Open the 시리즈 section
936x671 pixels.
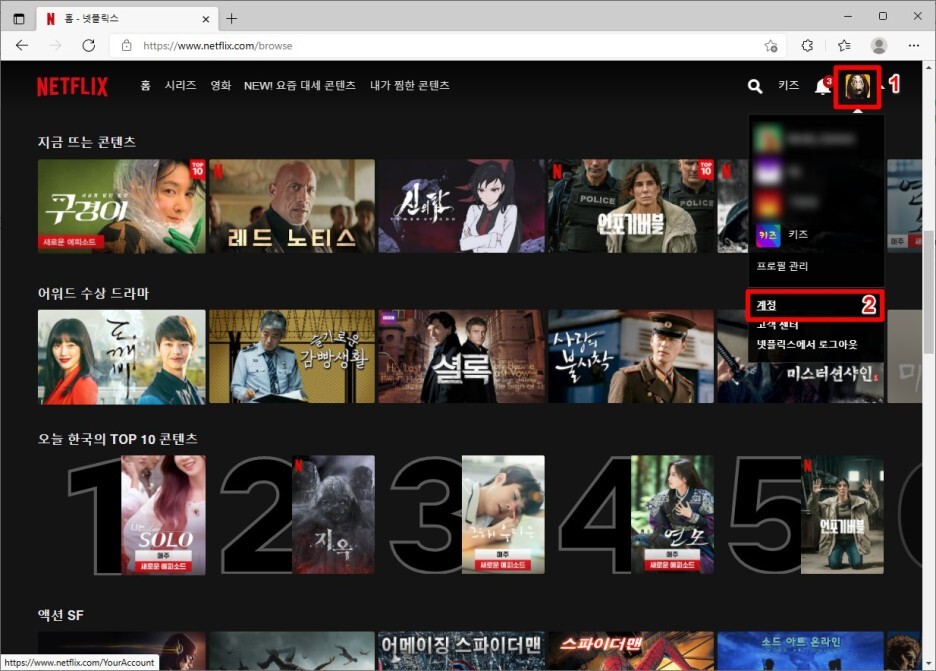click(180, 85)
